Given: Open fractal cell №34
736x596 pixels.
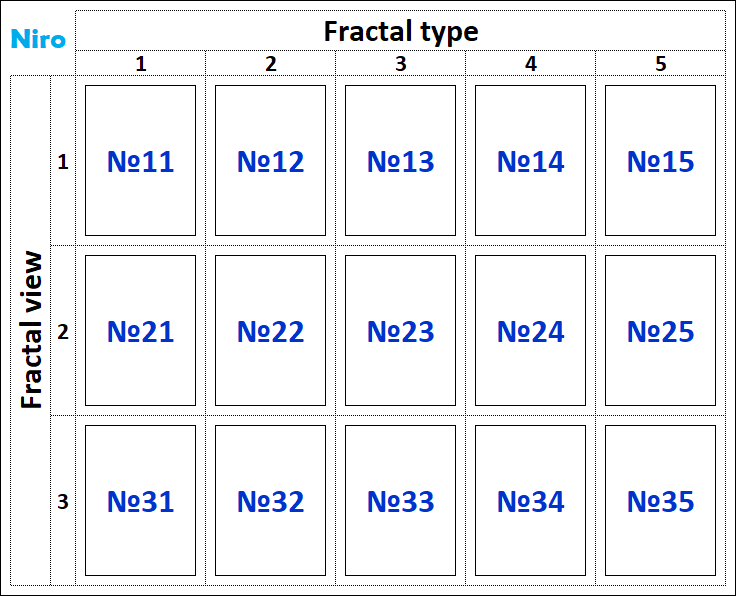Looking at the screenshot, I should (x=530, y=501).
